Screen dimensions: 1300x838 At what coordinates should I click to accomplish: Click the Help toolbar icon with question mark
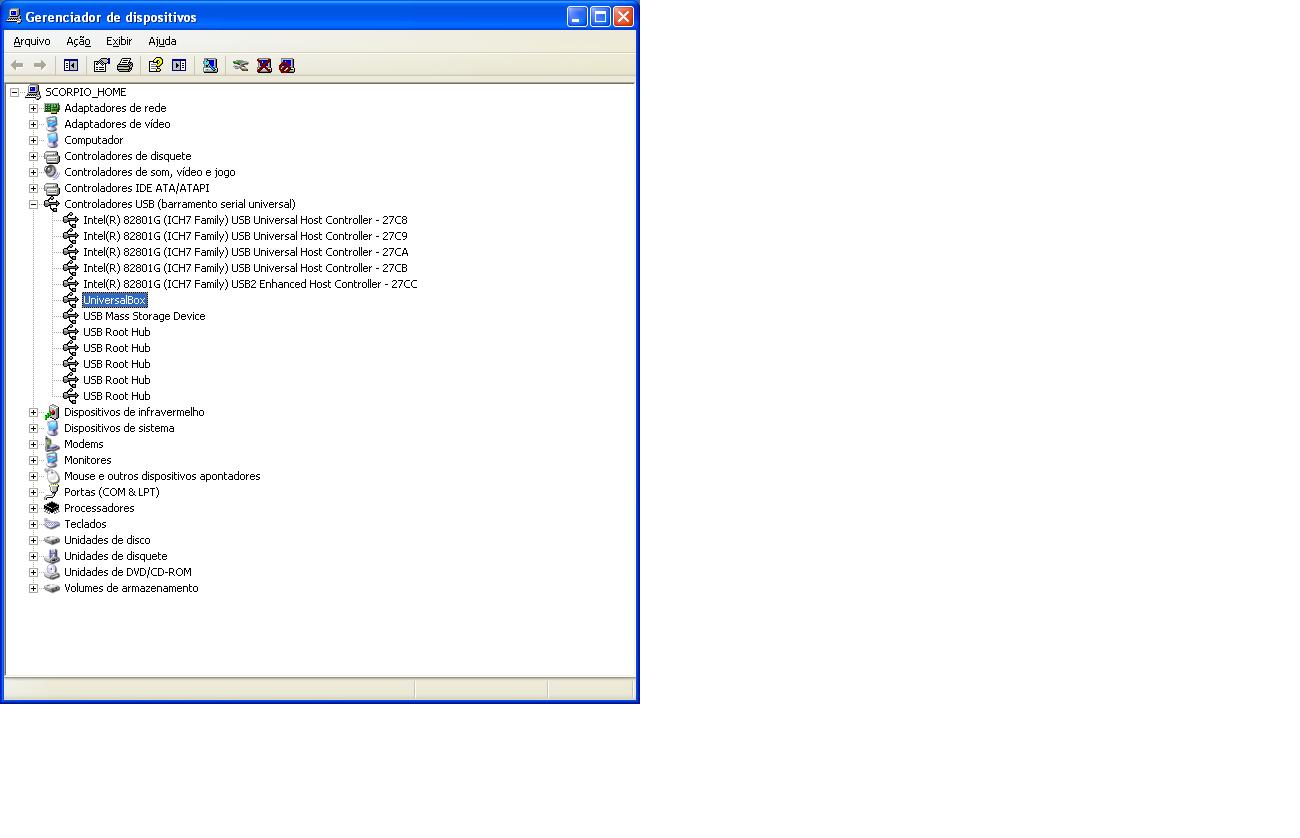(155, 65)
